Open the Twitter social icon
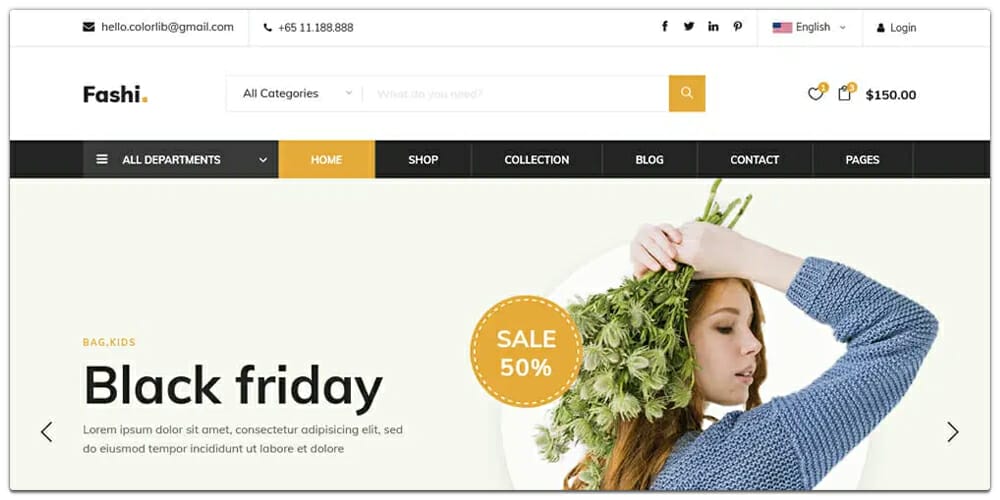The image size is (1000, 500). pos(689,27)
